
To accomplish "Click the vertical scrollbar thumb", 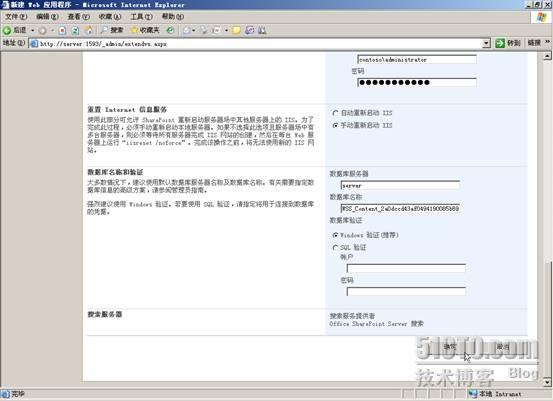I will (547, 319).
